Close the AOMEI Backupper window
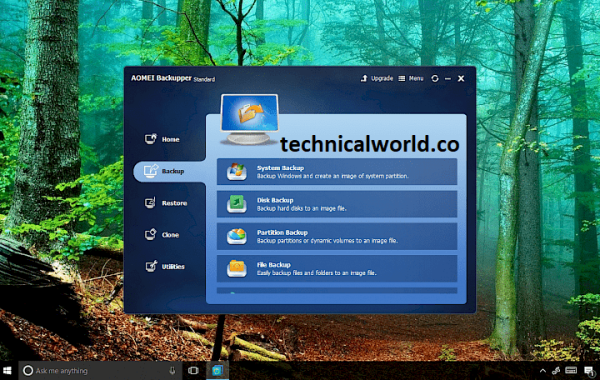Image resolution: width=600 pixels, height=380 pixels. (x=461, y=78)
